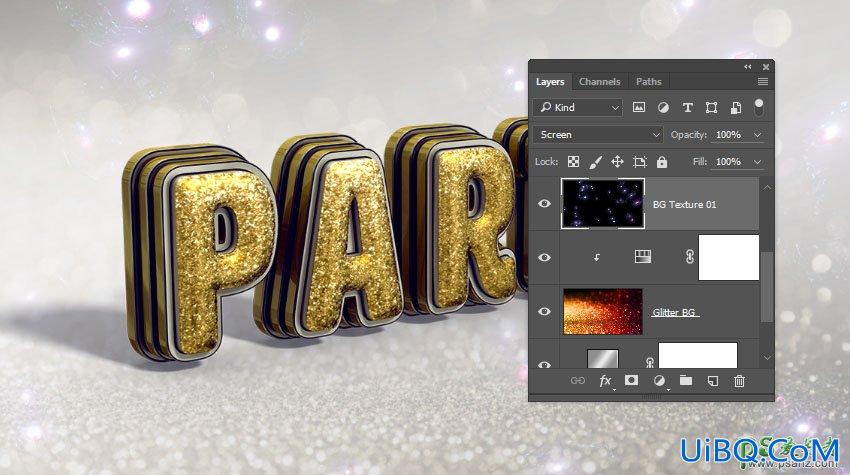
Task: Click the Opacity 100% value field
Action: (x=729, y=134)
